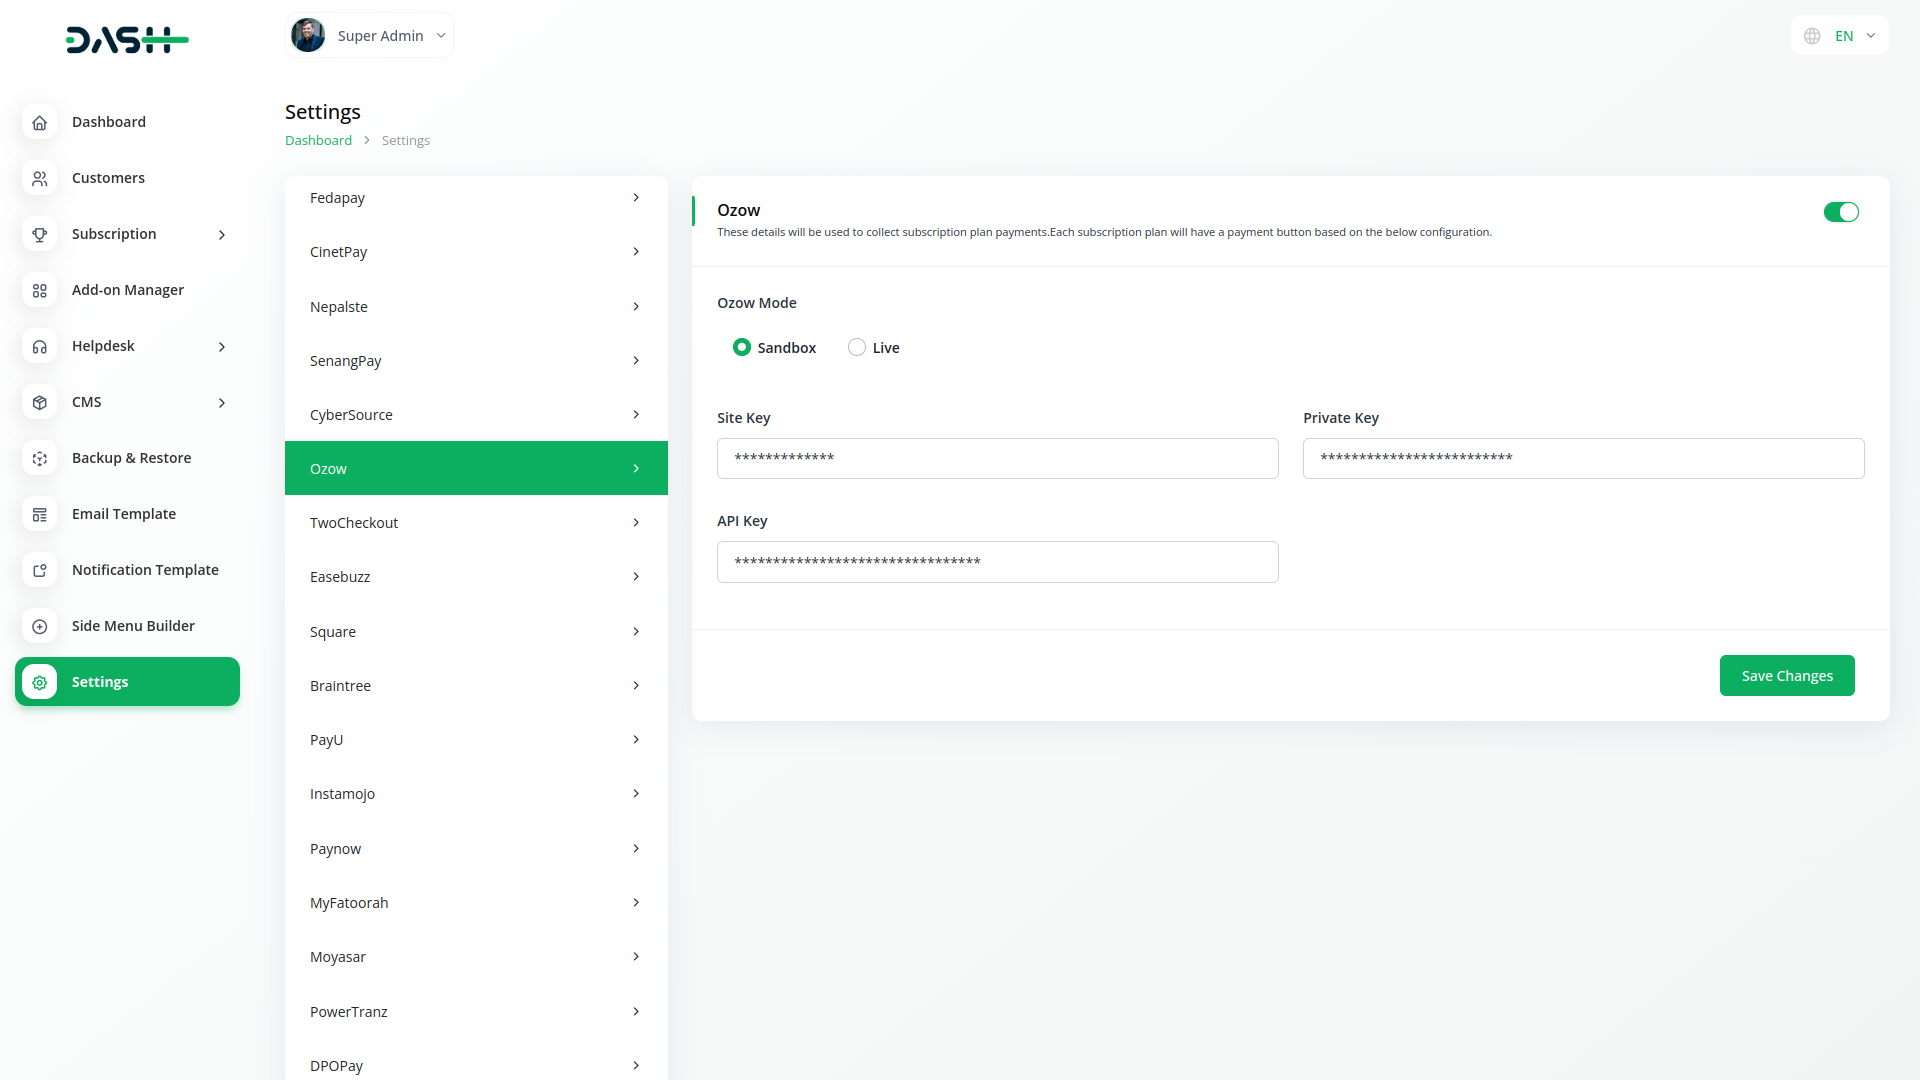1920x1080 pixels.
Task: Select the Sandbox mode radio button
Action: coord(741,347)
